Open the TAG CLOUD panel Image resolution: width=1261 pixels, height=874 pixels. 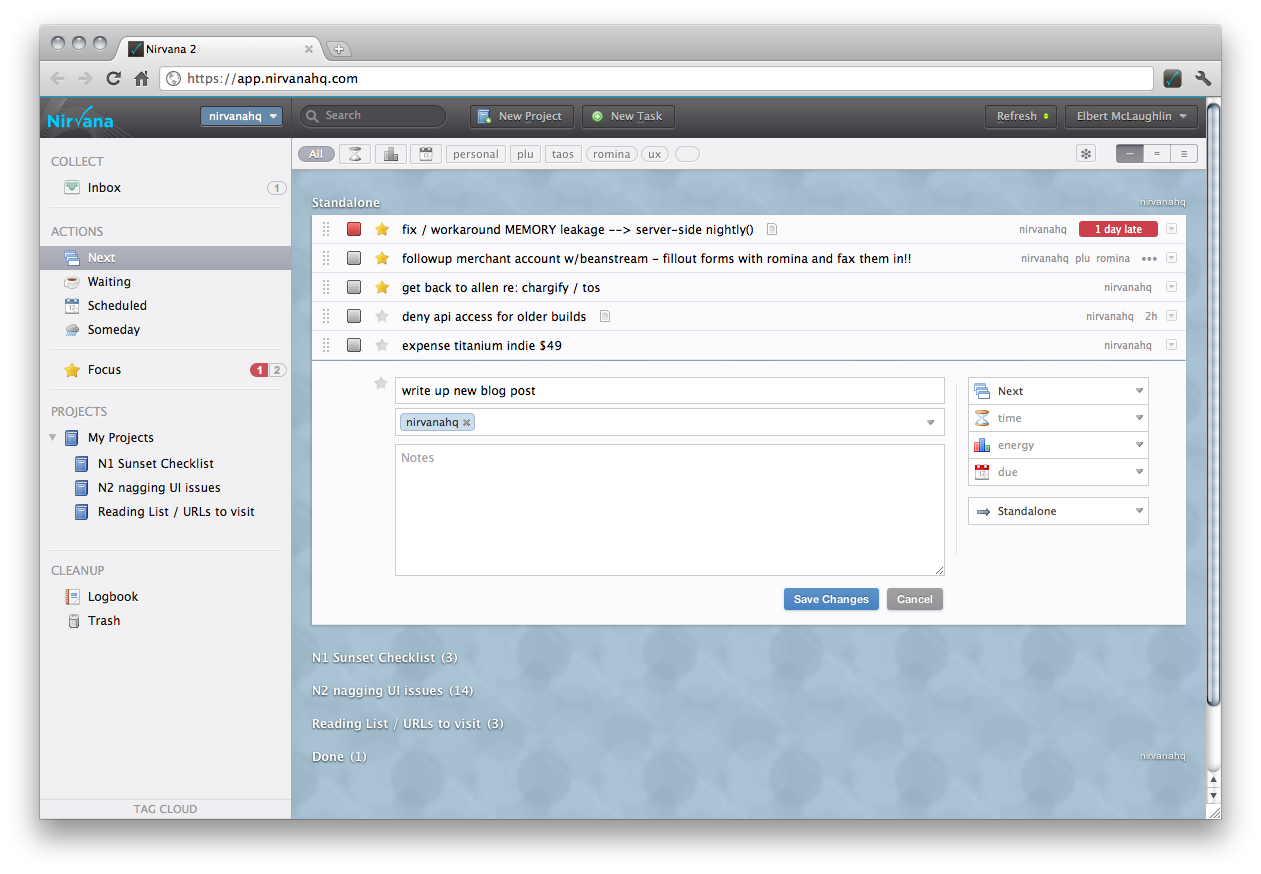[x=165, y=809]
